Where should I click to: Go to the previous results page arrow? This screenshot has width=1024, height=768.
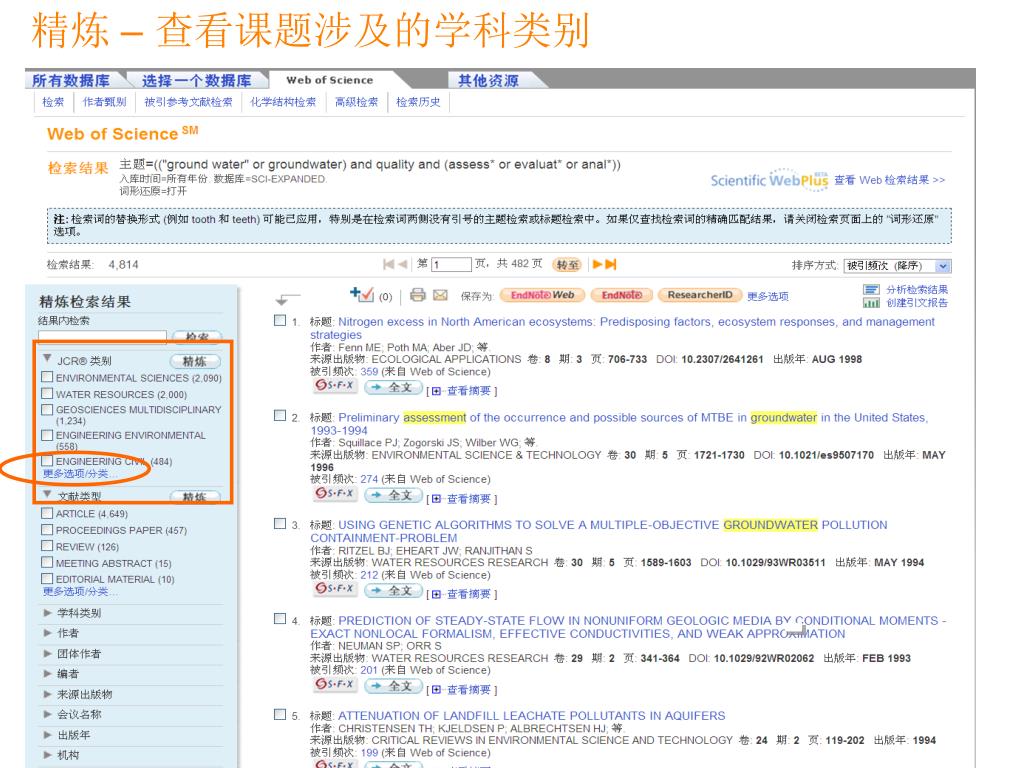tap(402, 264)
